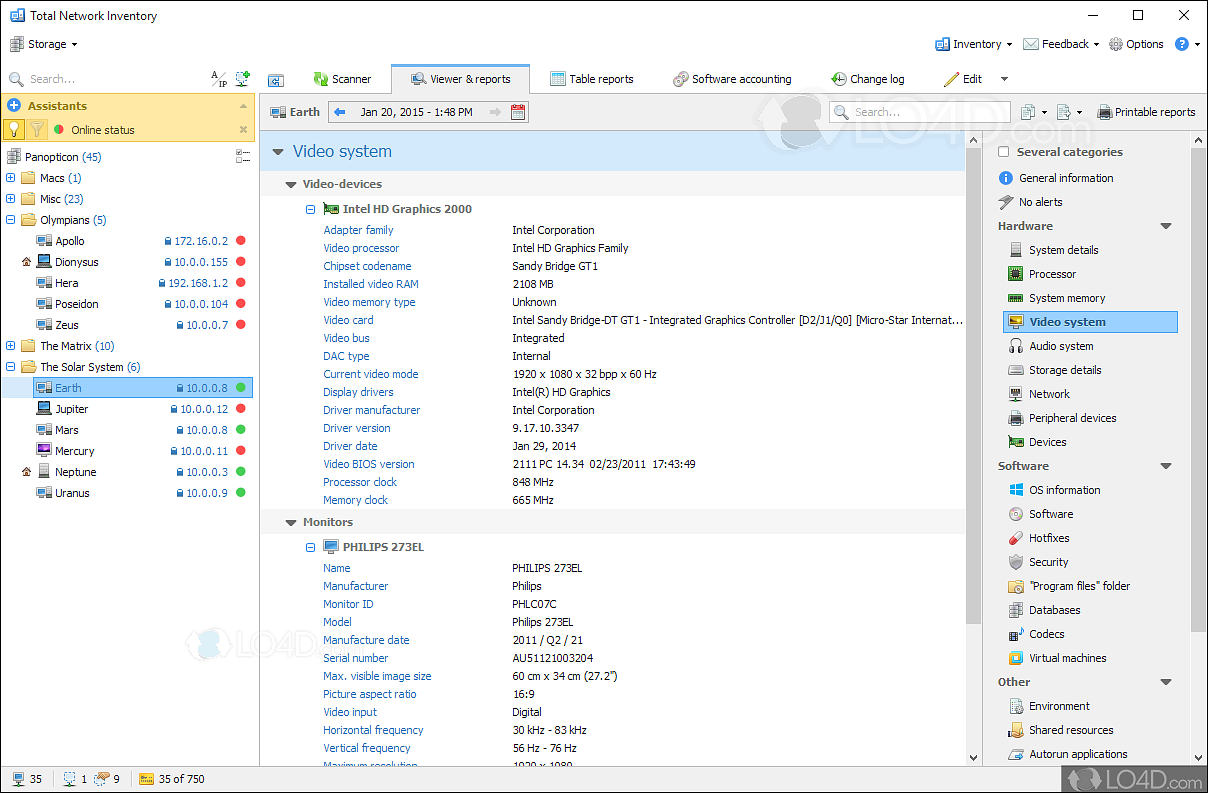Collapse the Hardware section in sidebar
Screen dimensions: 1208x793
1165,226
